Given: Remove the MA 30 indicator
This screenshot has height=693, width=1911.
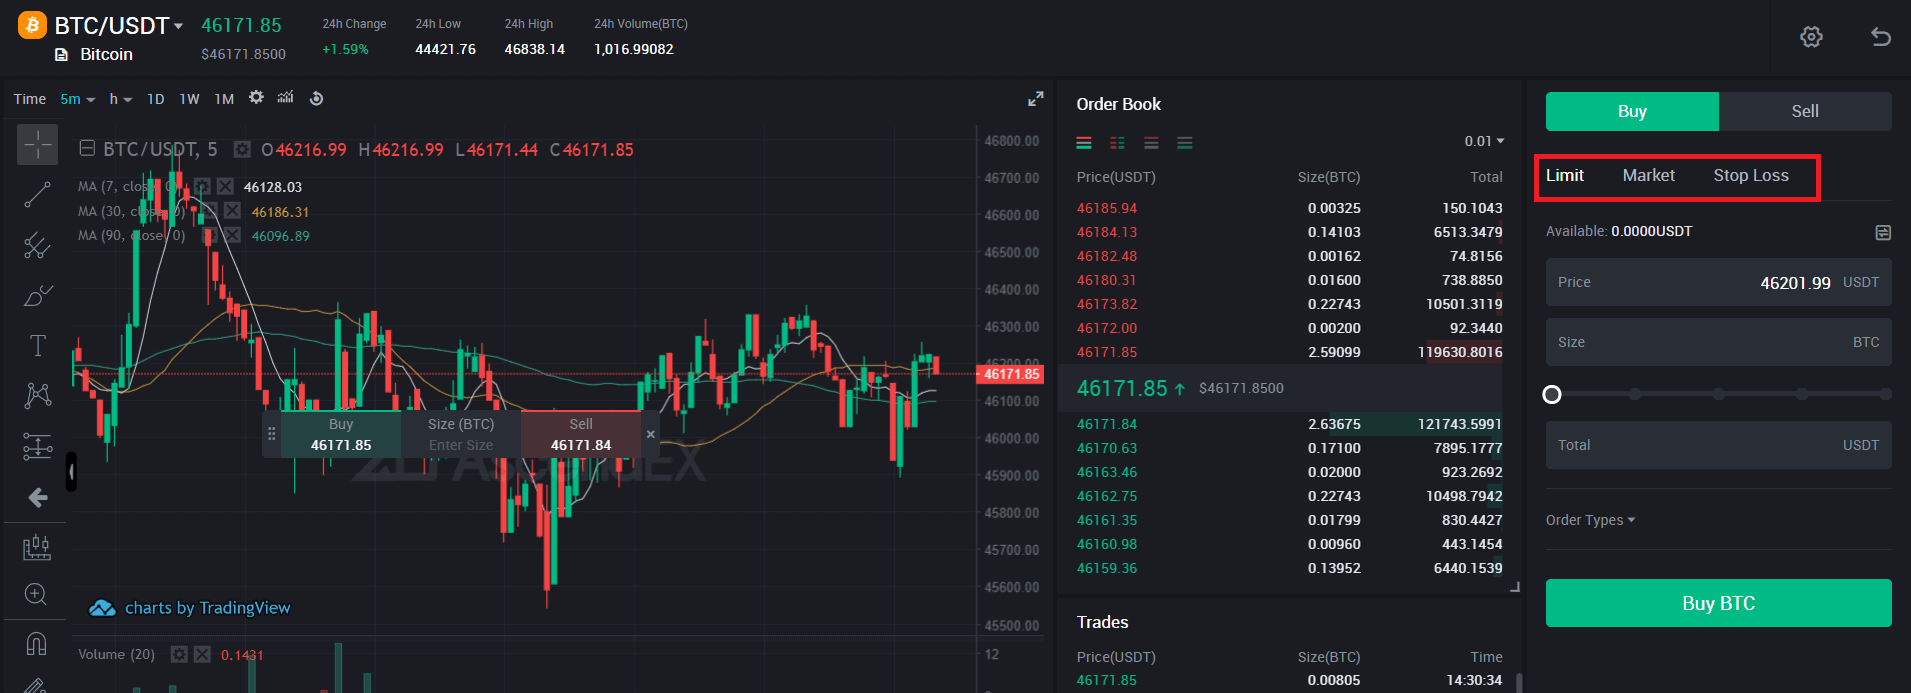Looking at the screenshot, I should pos(232,210).
